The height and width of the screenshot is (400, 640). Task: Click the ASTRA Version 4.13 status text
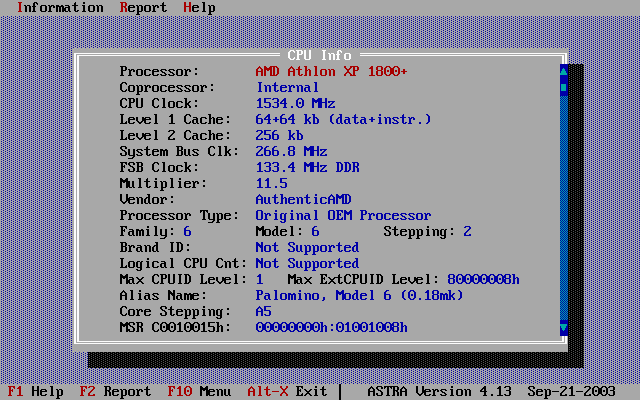click(x=439, y=391)
